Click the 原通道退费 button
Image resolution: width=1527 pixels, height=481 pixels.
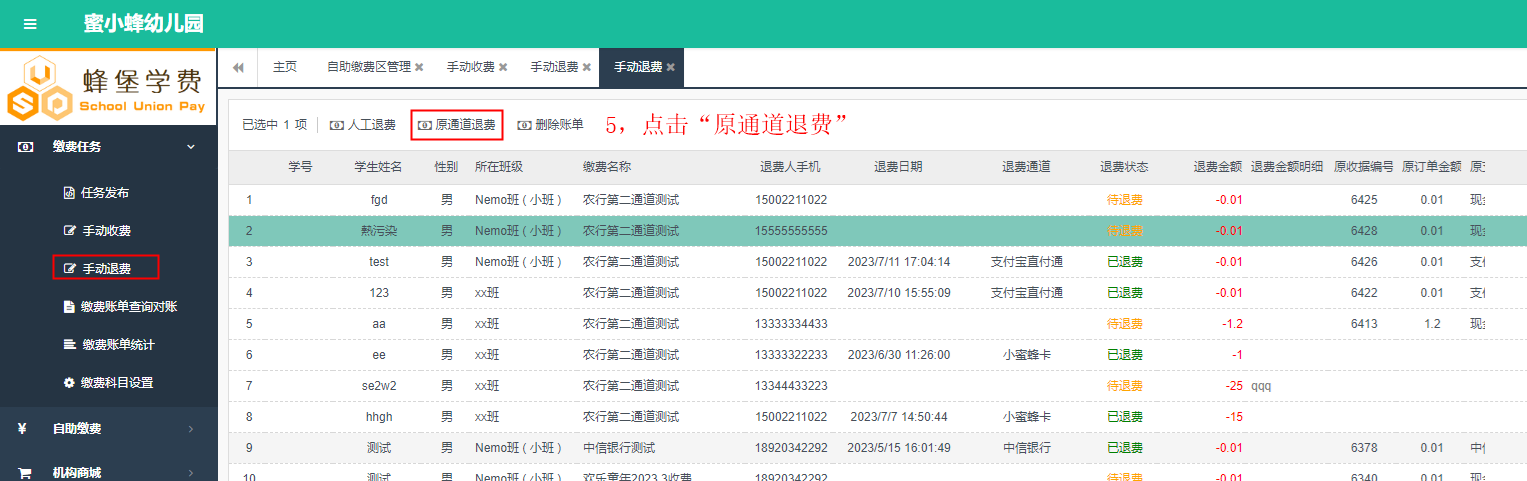tap(457, 125)
